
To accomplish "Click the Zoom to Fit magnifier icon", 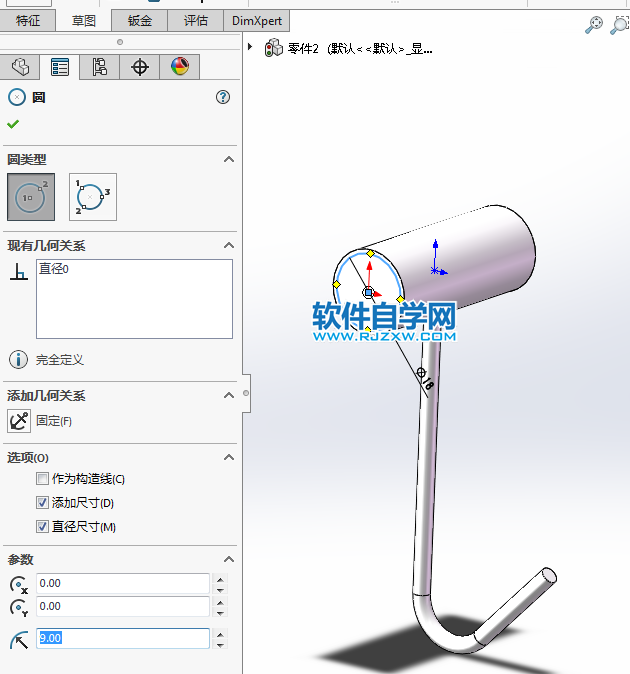I will (x=594, y=25).
